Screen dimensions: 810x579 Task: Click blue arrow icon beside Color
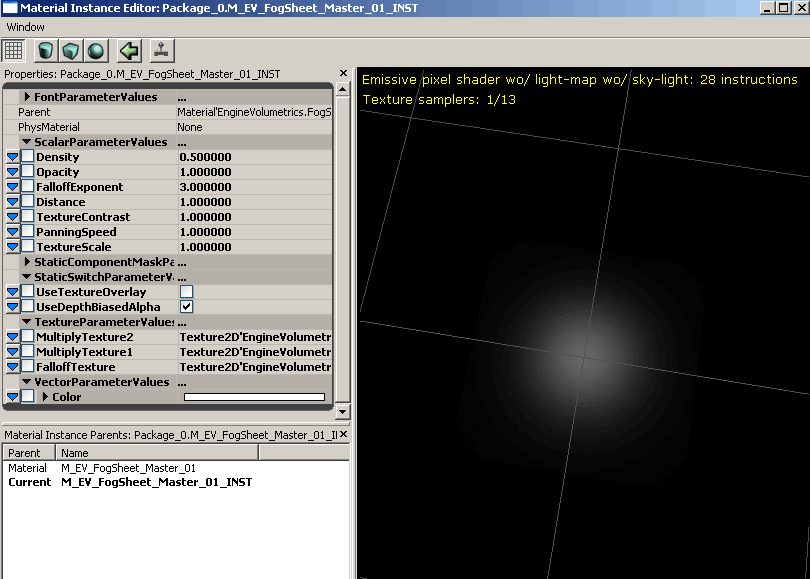coord(13,397)
